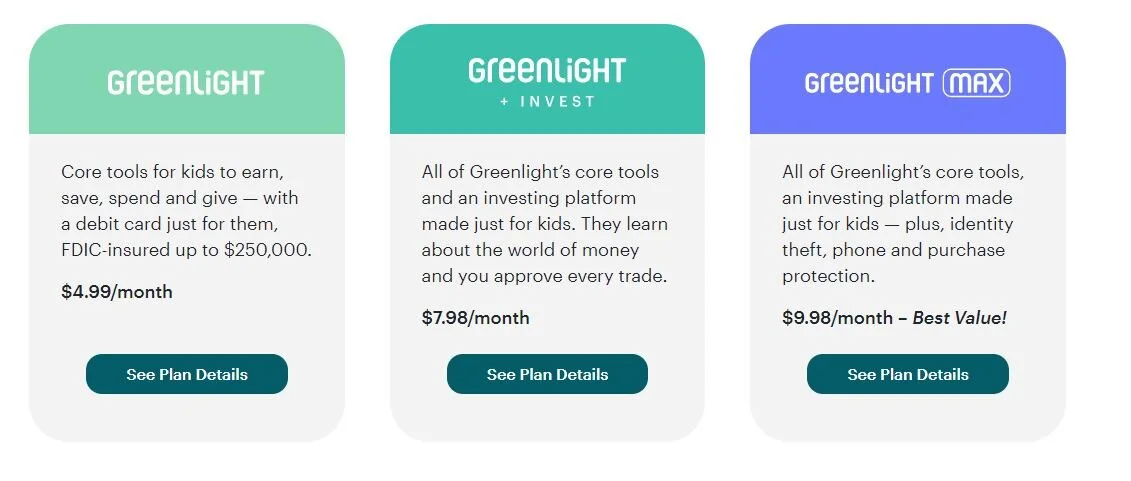1131x481 pixels.
Task: Pick the teal Invest header banner
Action: pyautogui.click(x=547, y=79)
